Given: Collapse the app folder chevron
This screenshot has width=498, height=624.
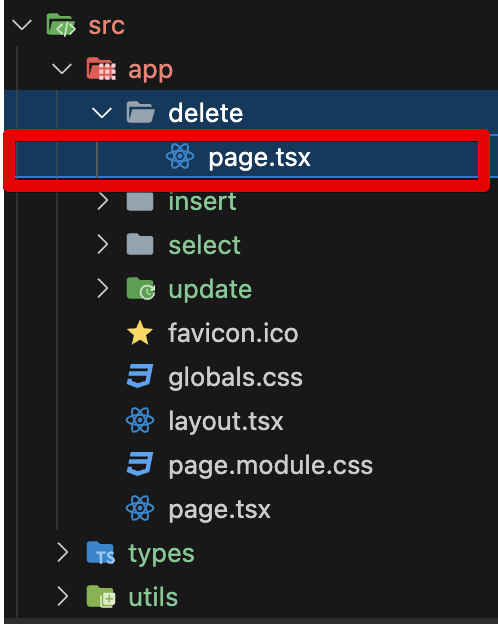Looking at the screenshot, I should coord(62,69).
